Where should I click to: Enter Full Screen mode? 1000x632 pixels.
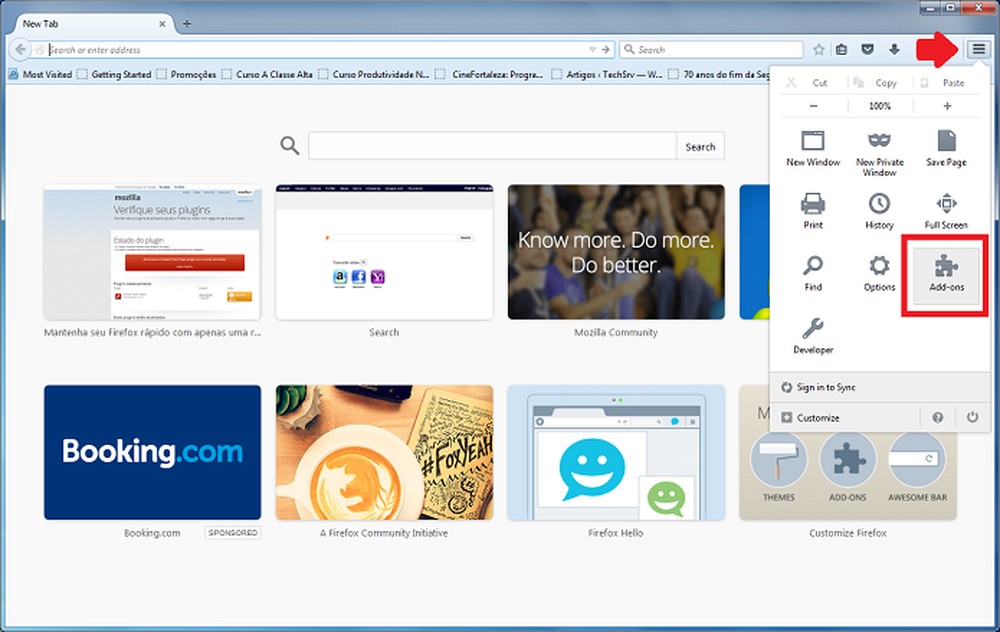coord(945,208)
